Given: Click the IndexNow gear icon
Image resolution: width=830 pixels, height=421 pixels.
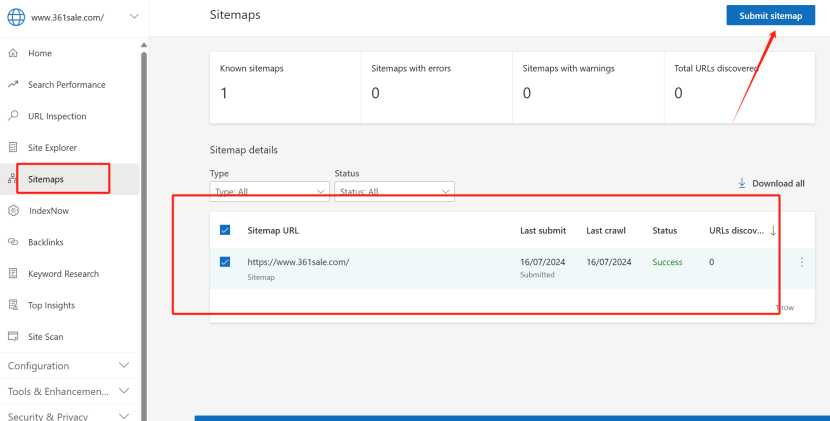Looking at the screenshot, I should tap(13, 211).
